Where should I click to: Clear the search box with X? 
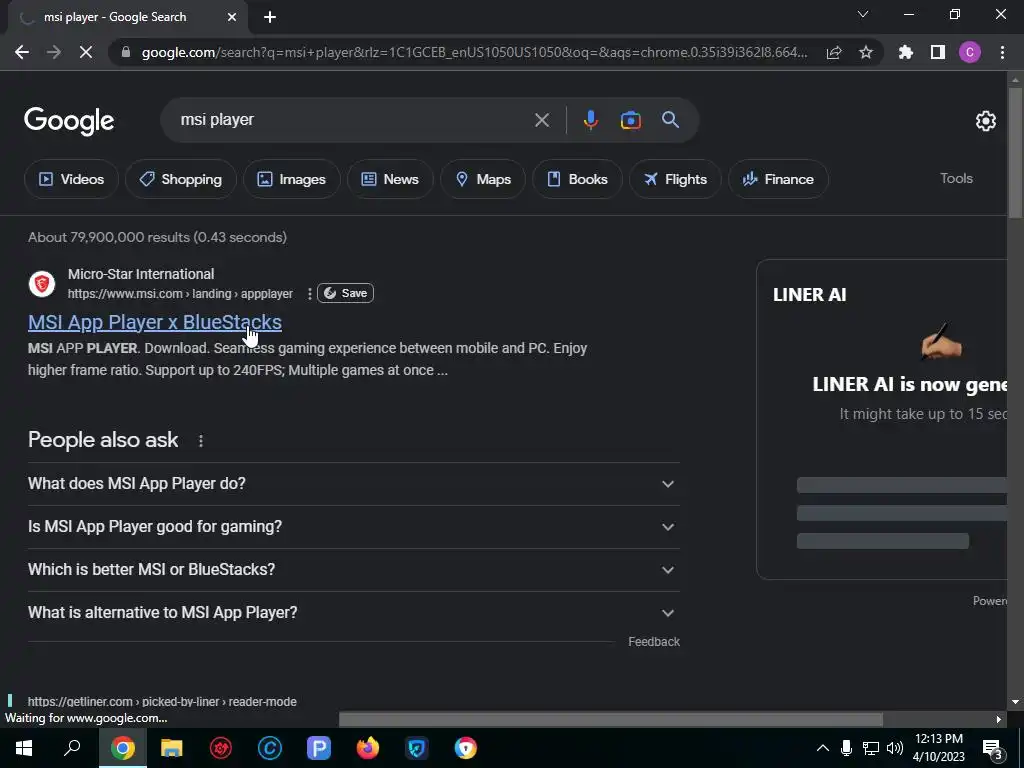[x=542, y=120]
